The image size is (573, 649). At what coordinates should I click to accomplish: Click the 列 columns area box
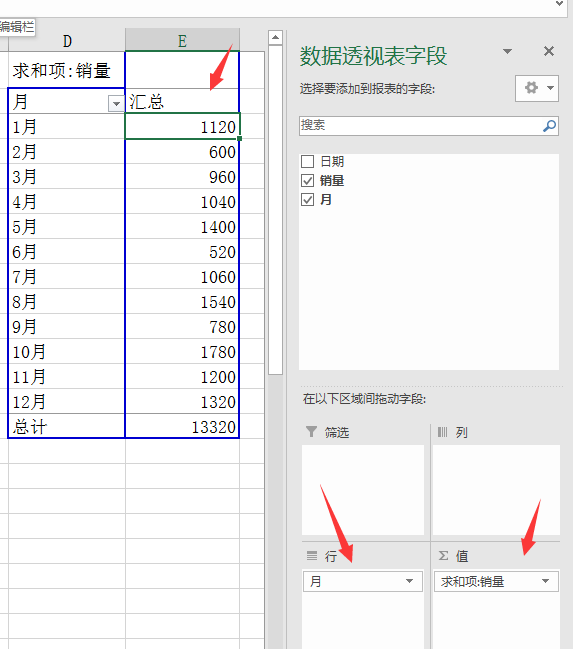[496, 490]
